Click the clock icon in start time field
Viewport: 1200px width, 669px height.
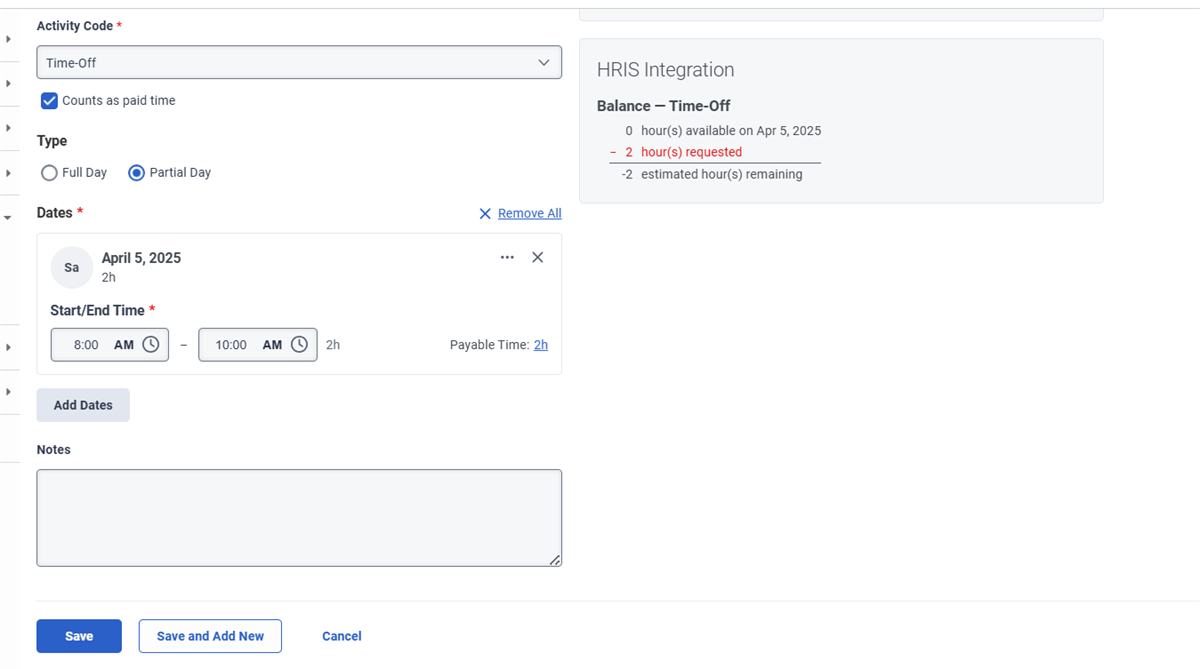pyautogui.click(x=151, y=344)
